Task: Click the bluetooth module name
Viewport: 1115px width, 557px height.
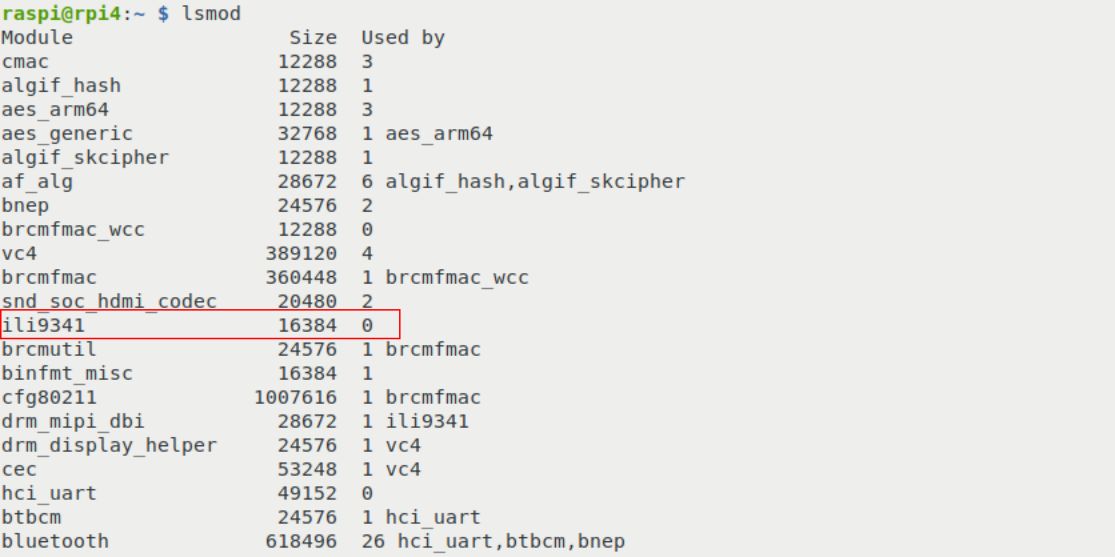Action: (x=55, y=541)
